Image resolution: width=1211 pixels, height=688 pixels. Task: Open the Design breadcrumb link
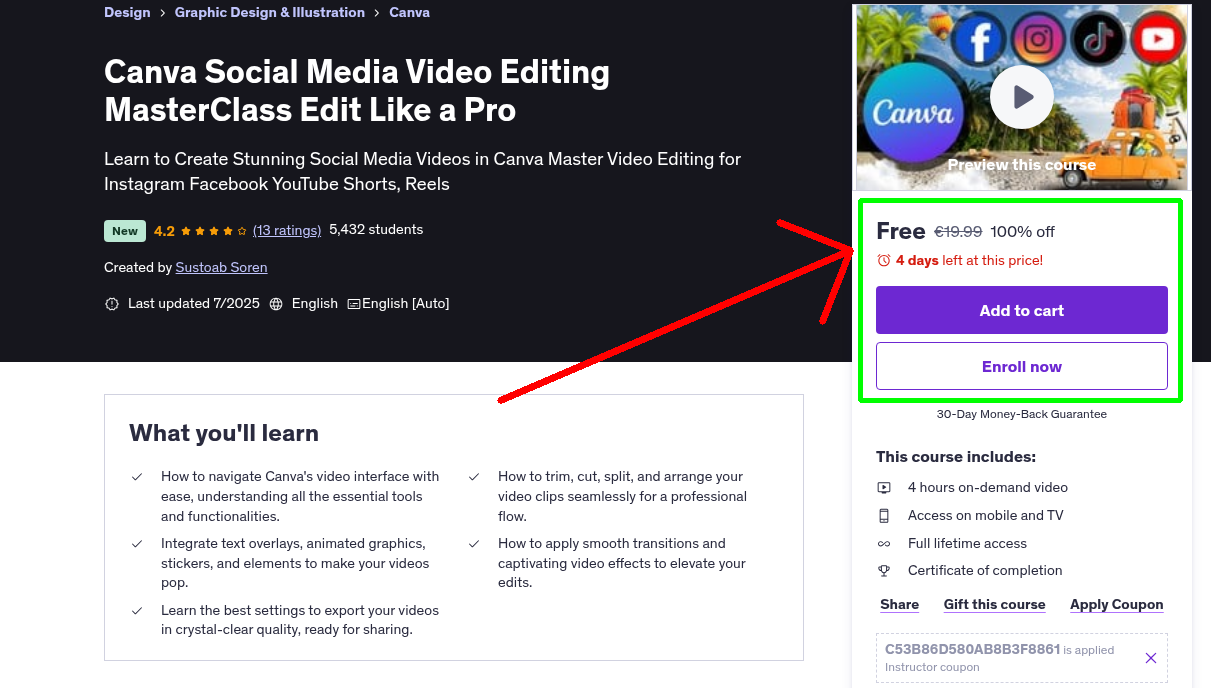[x=127, y=12]
